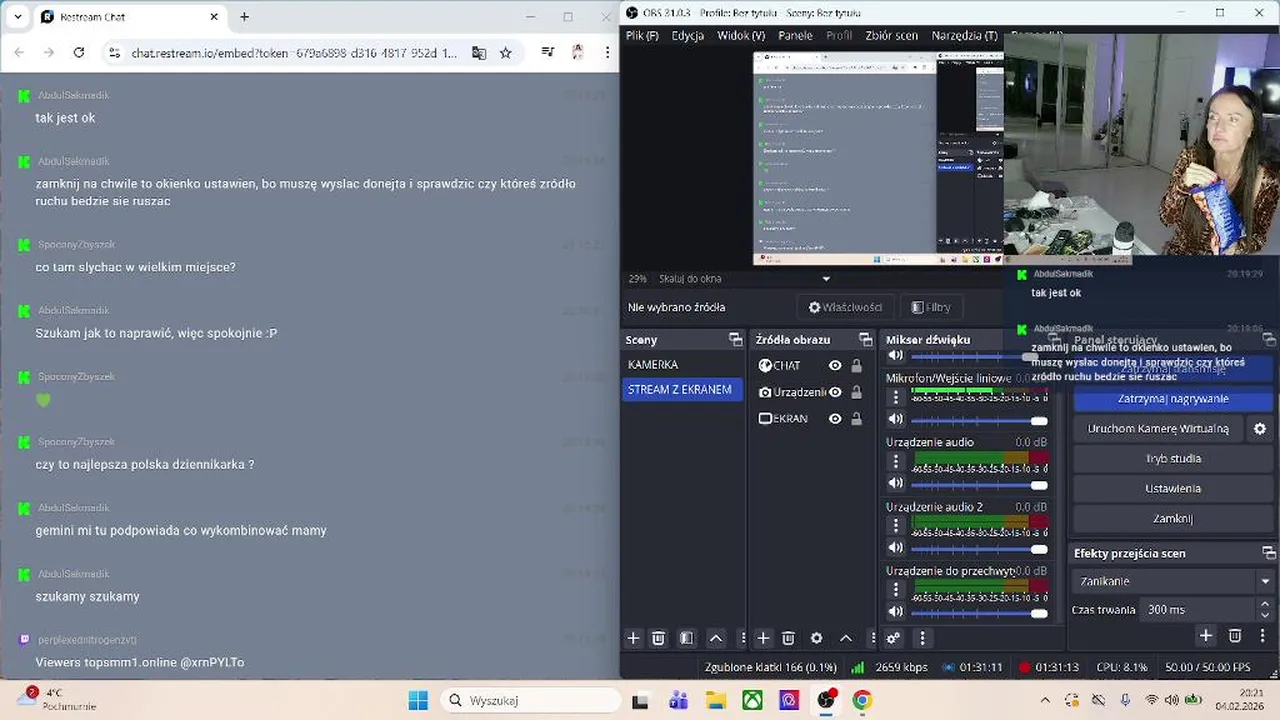Click Zamknij button in control panel

1173,519
